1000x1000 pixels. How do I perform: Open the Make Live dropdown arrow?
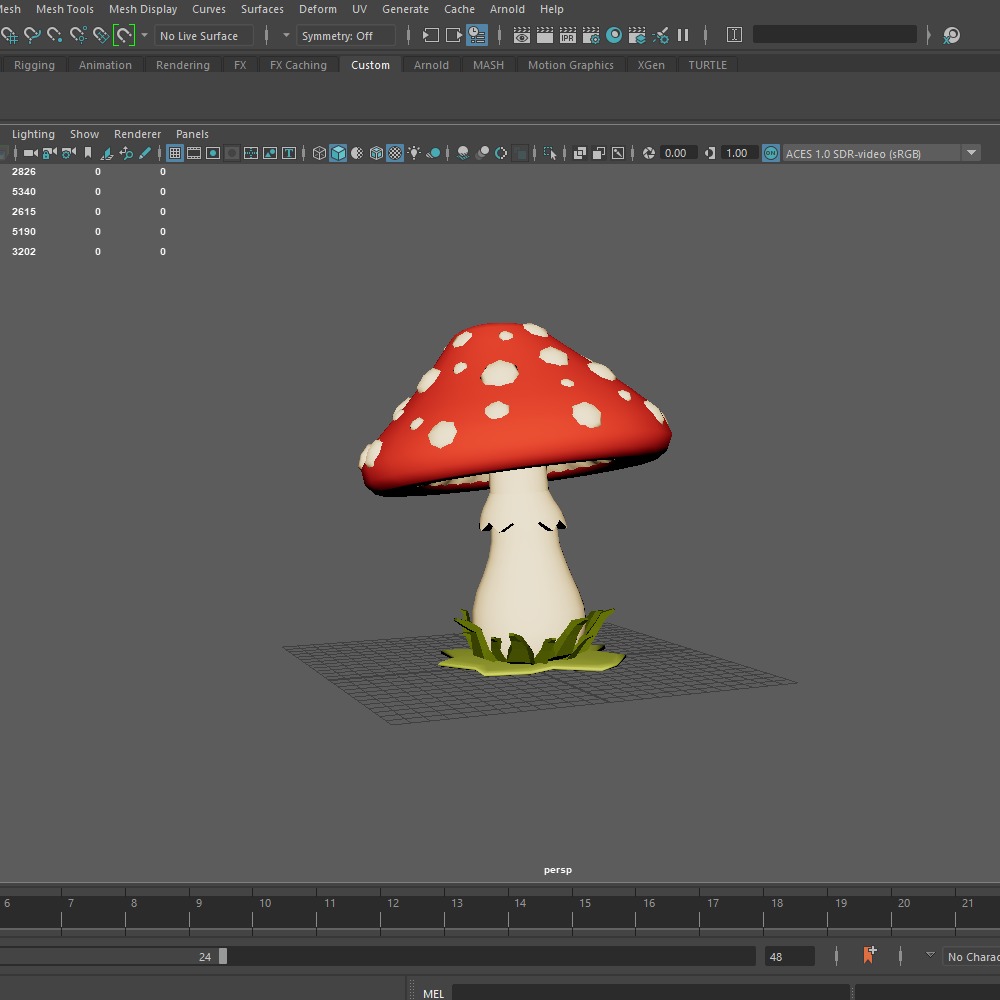point(145,35)
